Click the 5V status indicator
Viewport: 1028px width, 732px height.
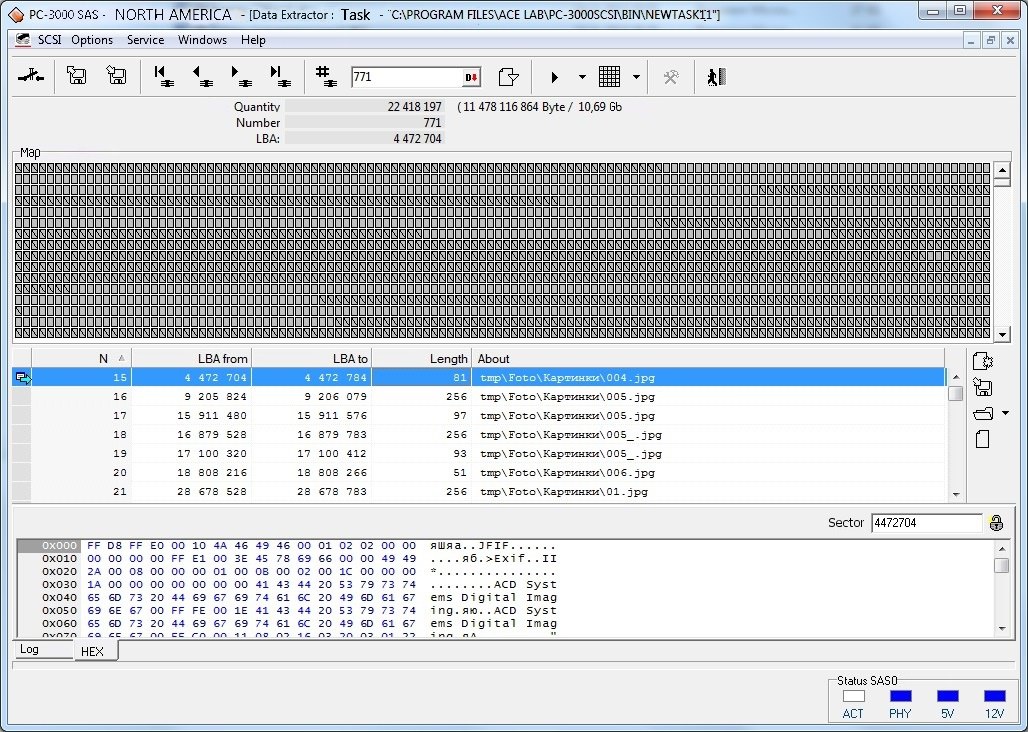tap(947, 697)
